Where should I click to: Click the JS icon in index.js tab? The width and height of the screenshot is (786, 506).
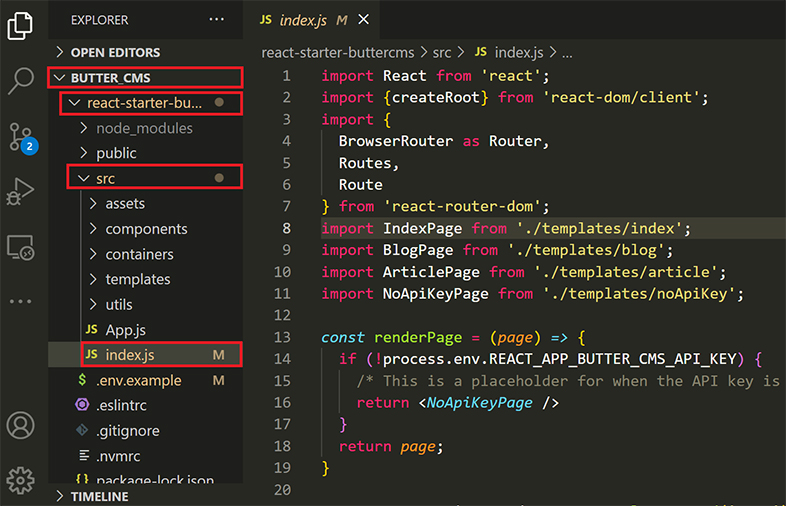click(x=266, y=20)
